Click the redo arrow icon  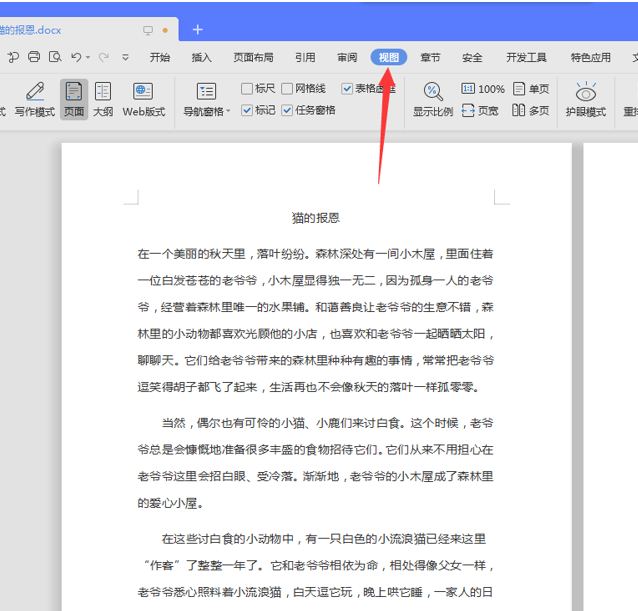(104, 57)
